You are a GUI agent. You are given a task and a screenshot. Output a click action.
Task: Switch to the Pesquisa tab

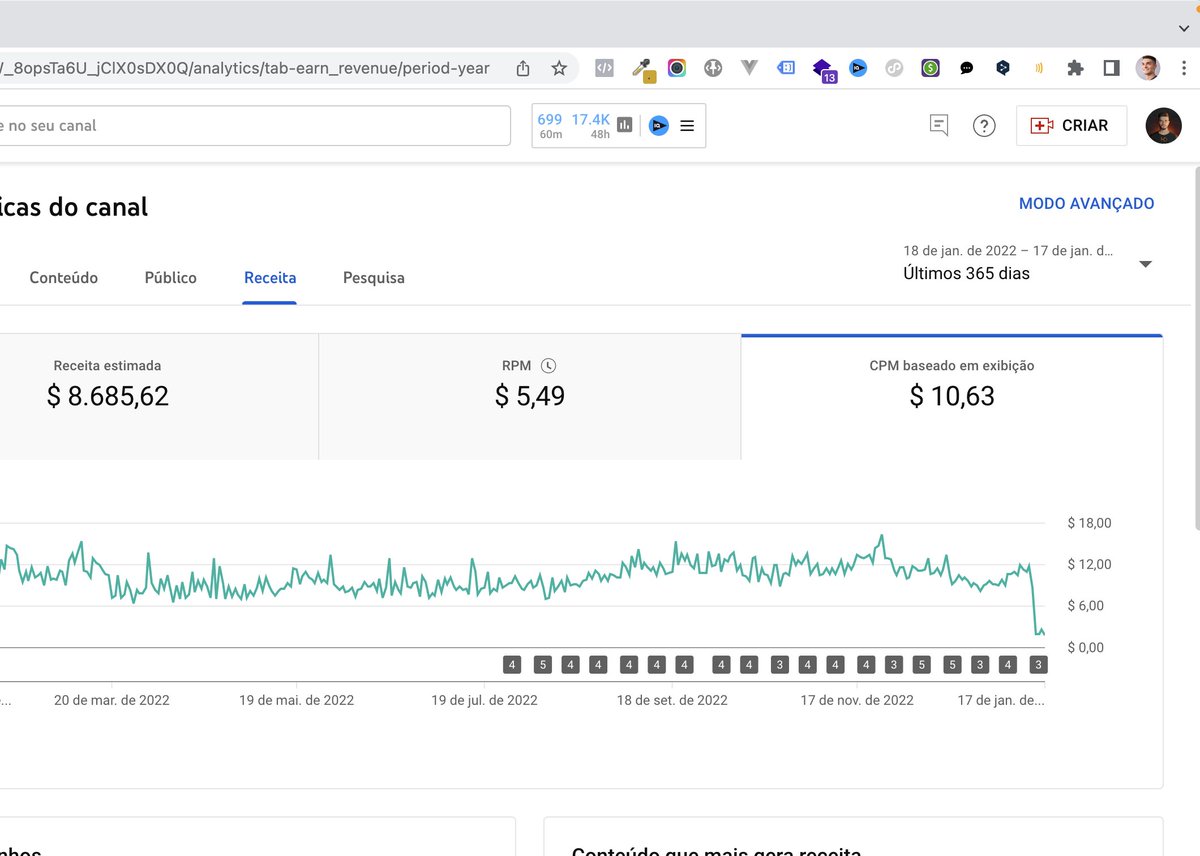point(374,278)
